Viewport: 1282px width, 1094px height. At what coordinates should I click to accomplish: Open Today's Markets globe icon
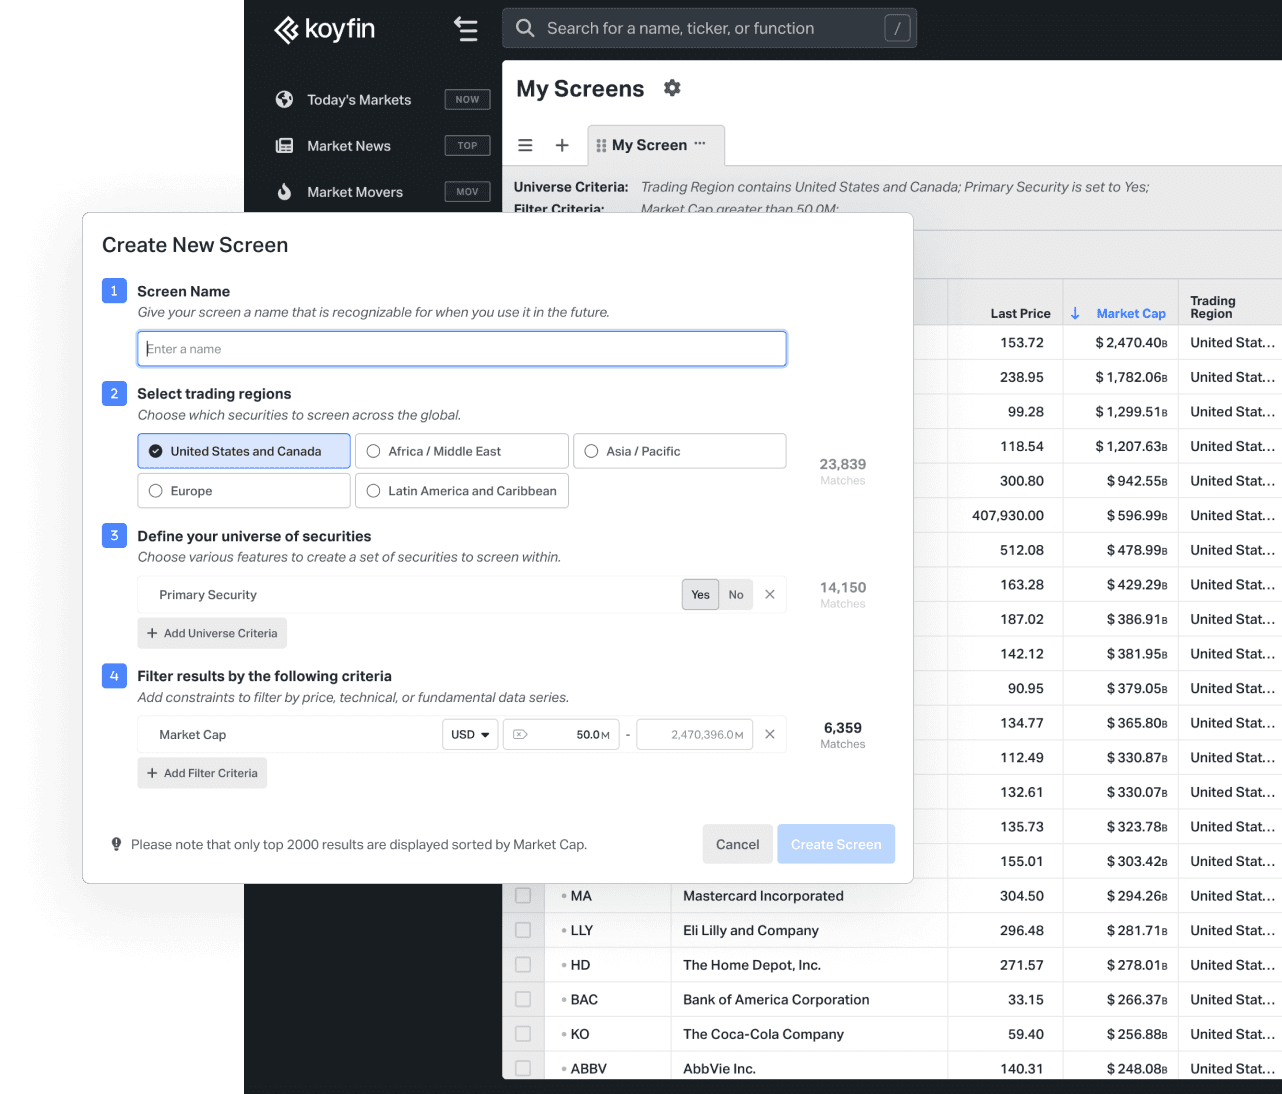[285, 100]
